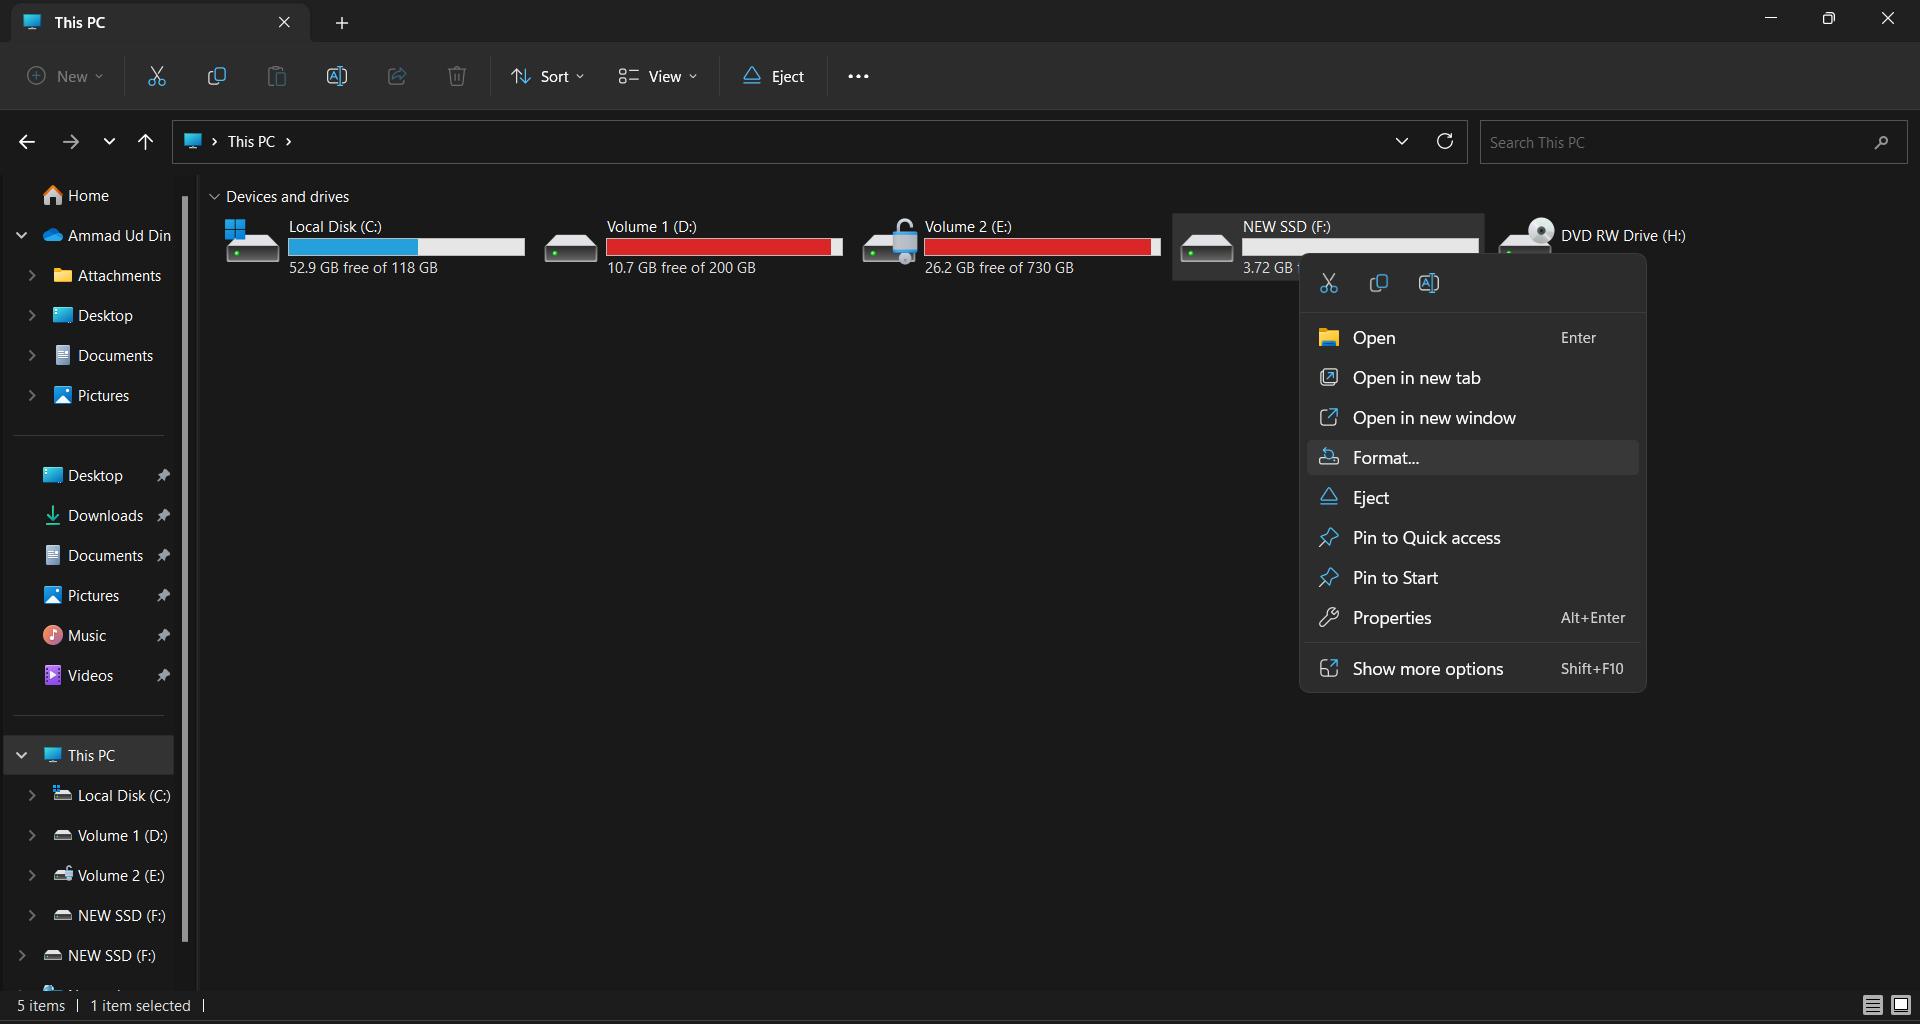Open the See more ellipsis in toolbar
The height and width of the screenshot is (1024, 1920).
pos(858,76)
